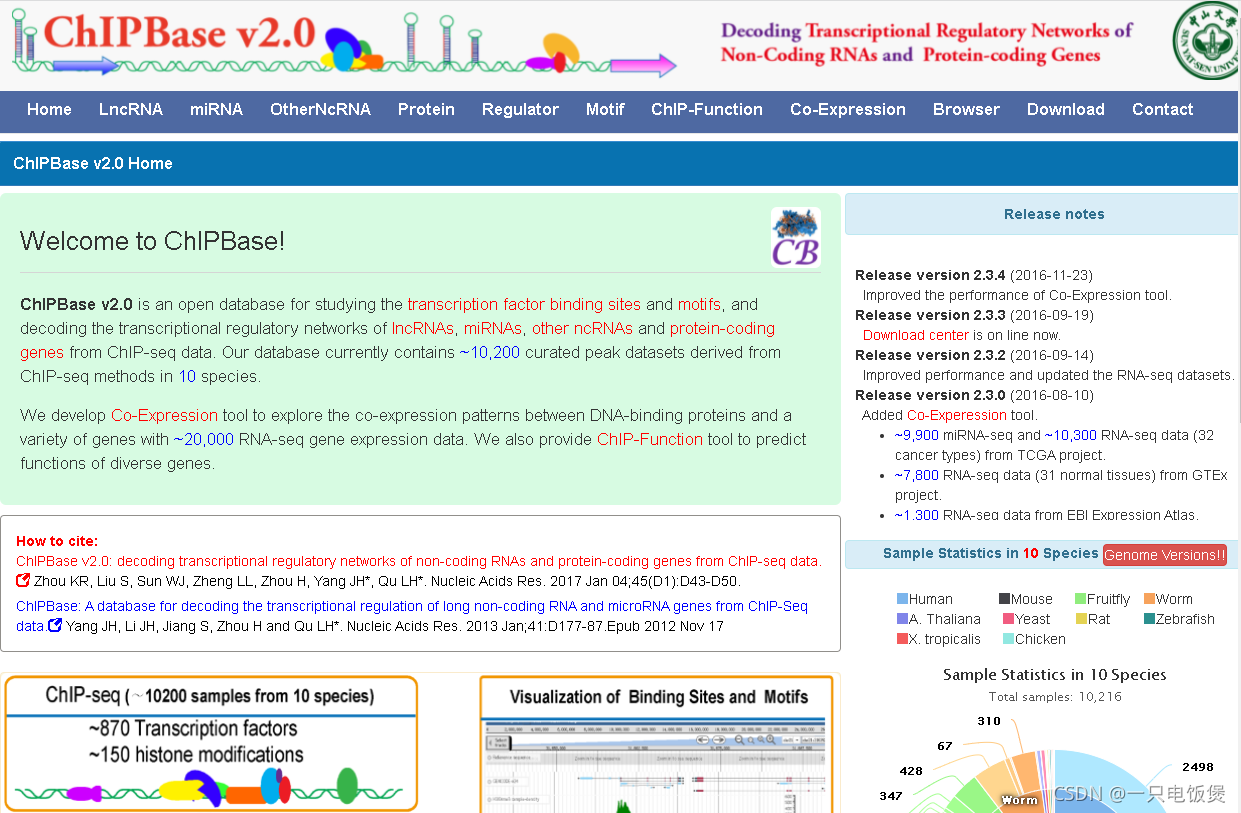The image size is (1241, 813).
Task: Click the ~9,900 miRNA-seq link
Action: [x=917, y=435]
